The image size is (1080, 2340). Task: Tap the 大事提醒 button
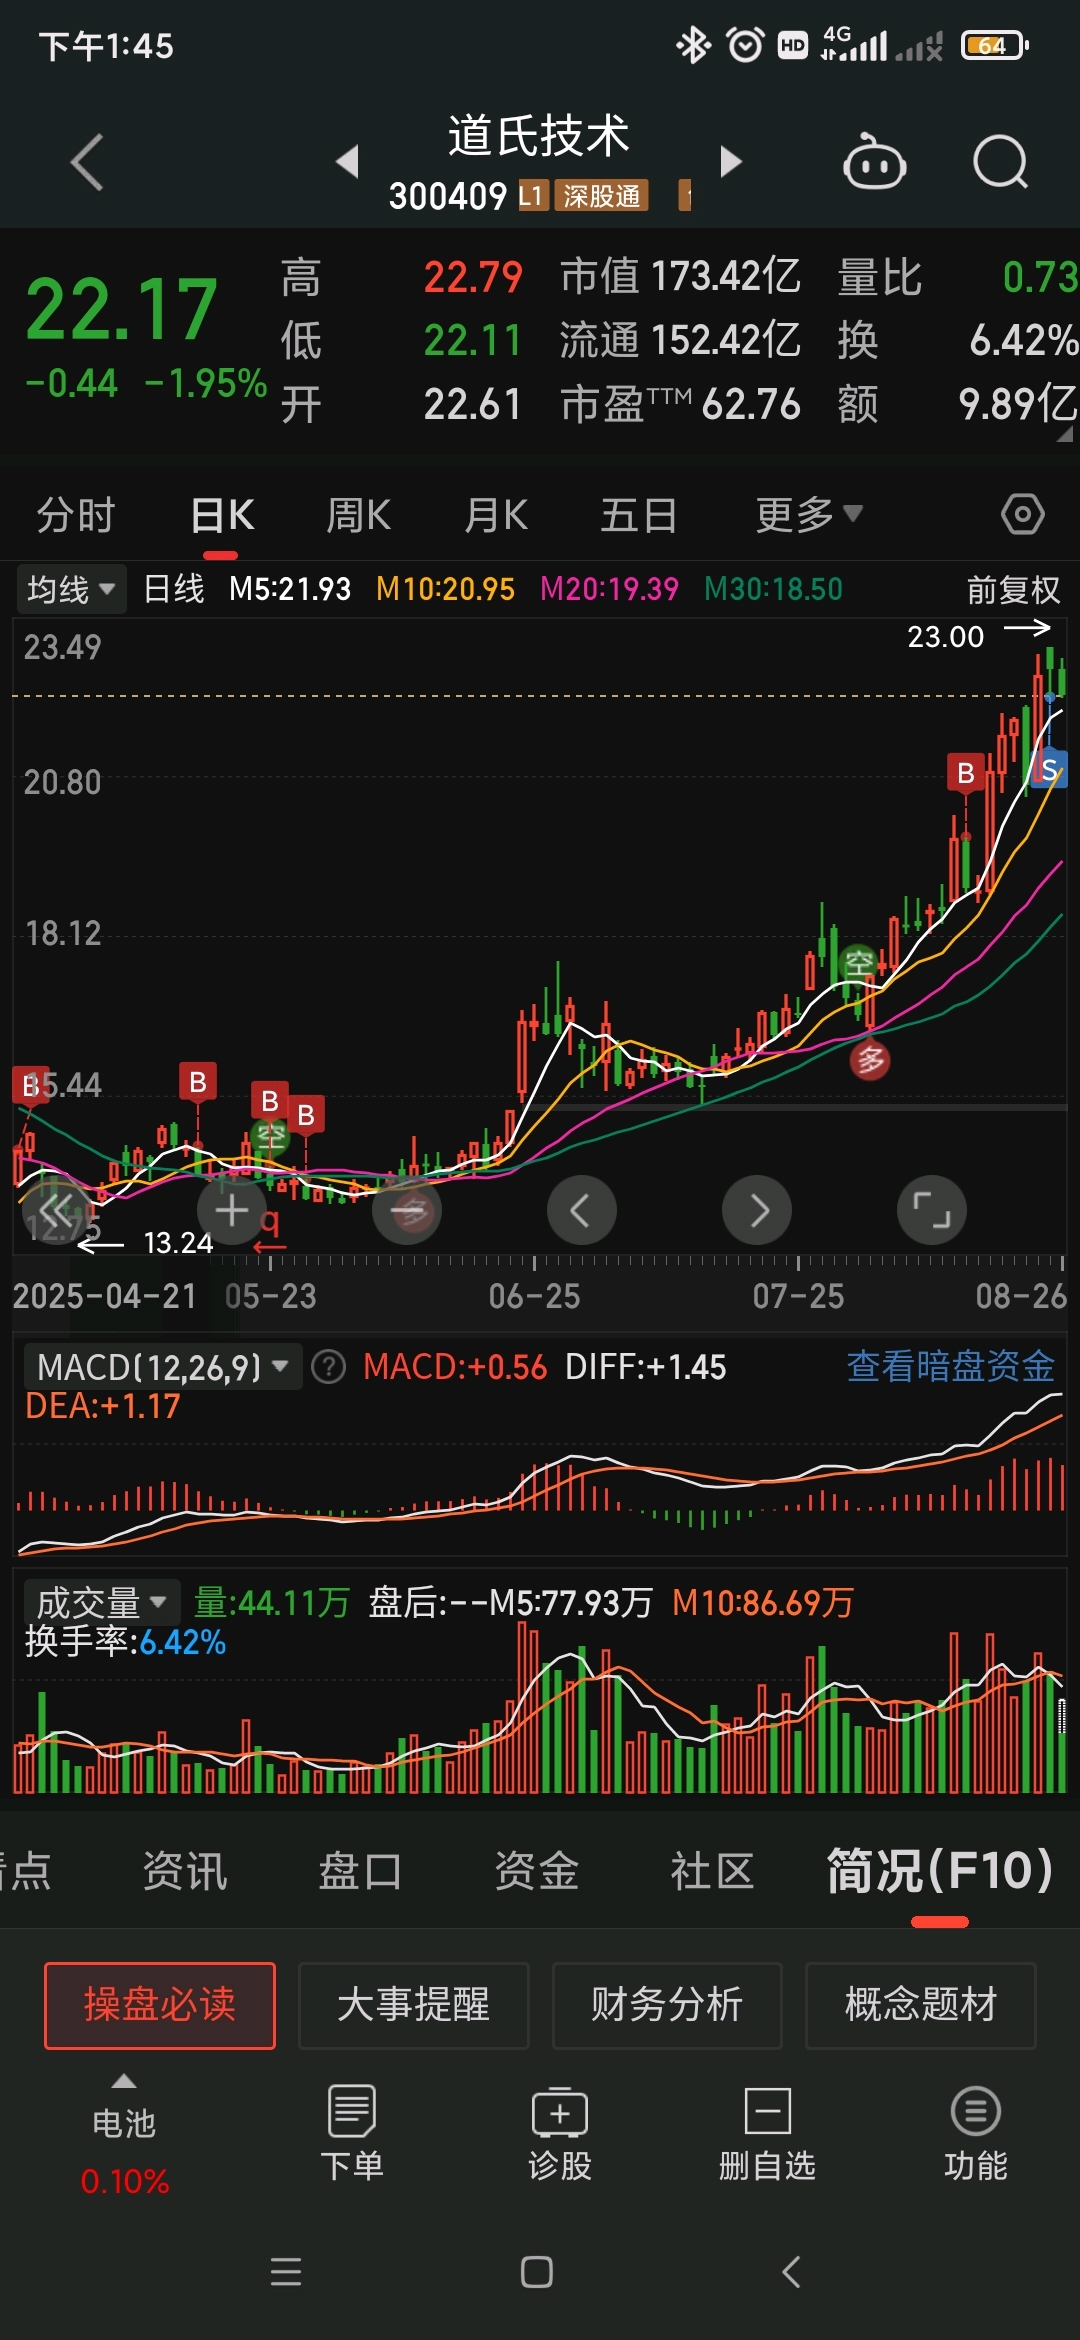pos(413,2005)
